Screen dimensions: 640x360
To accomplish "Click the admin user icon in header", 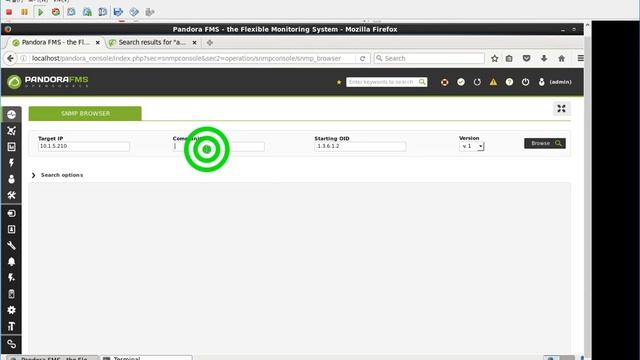I will click(x=542, y=82).
